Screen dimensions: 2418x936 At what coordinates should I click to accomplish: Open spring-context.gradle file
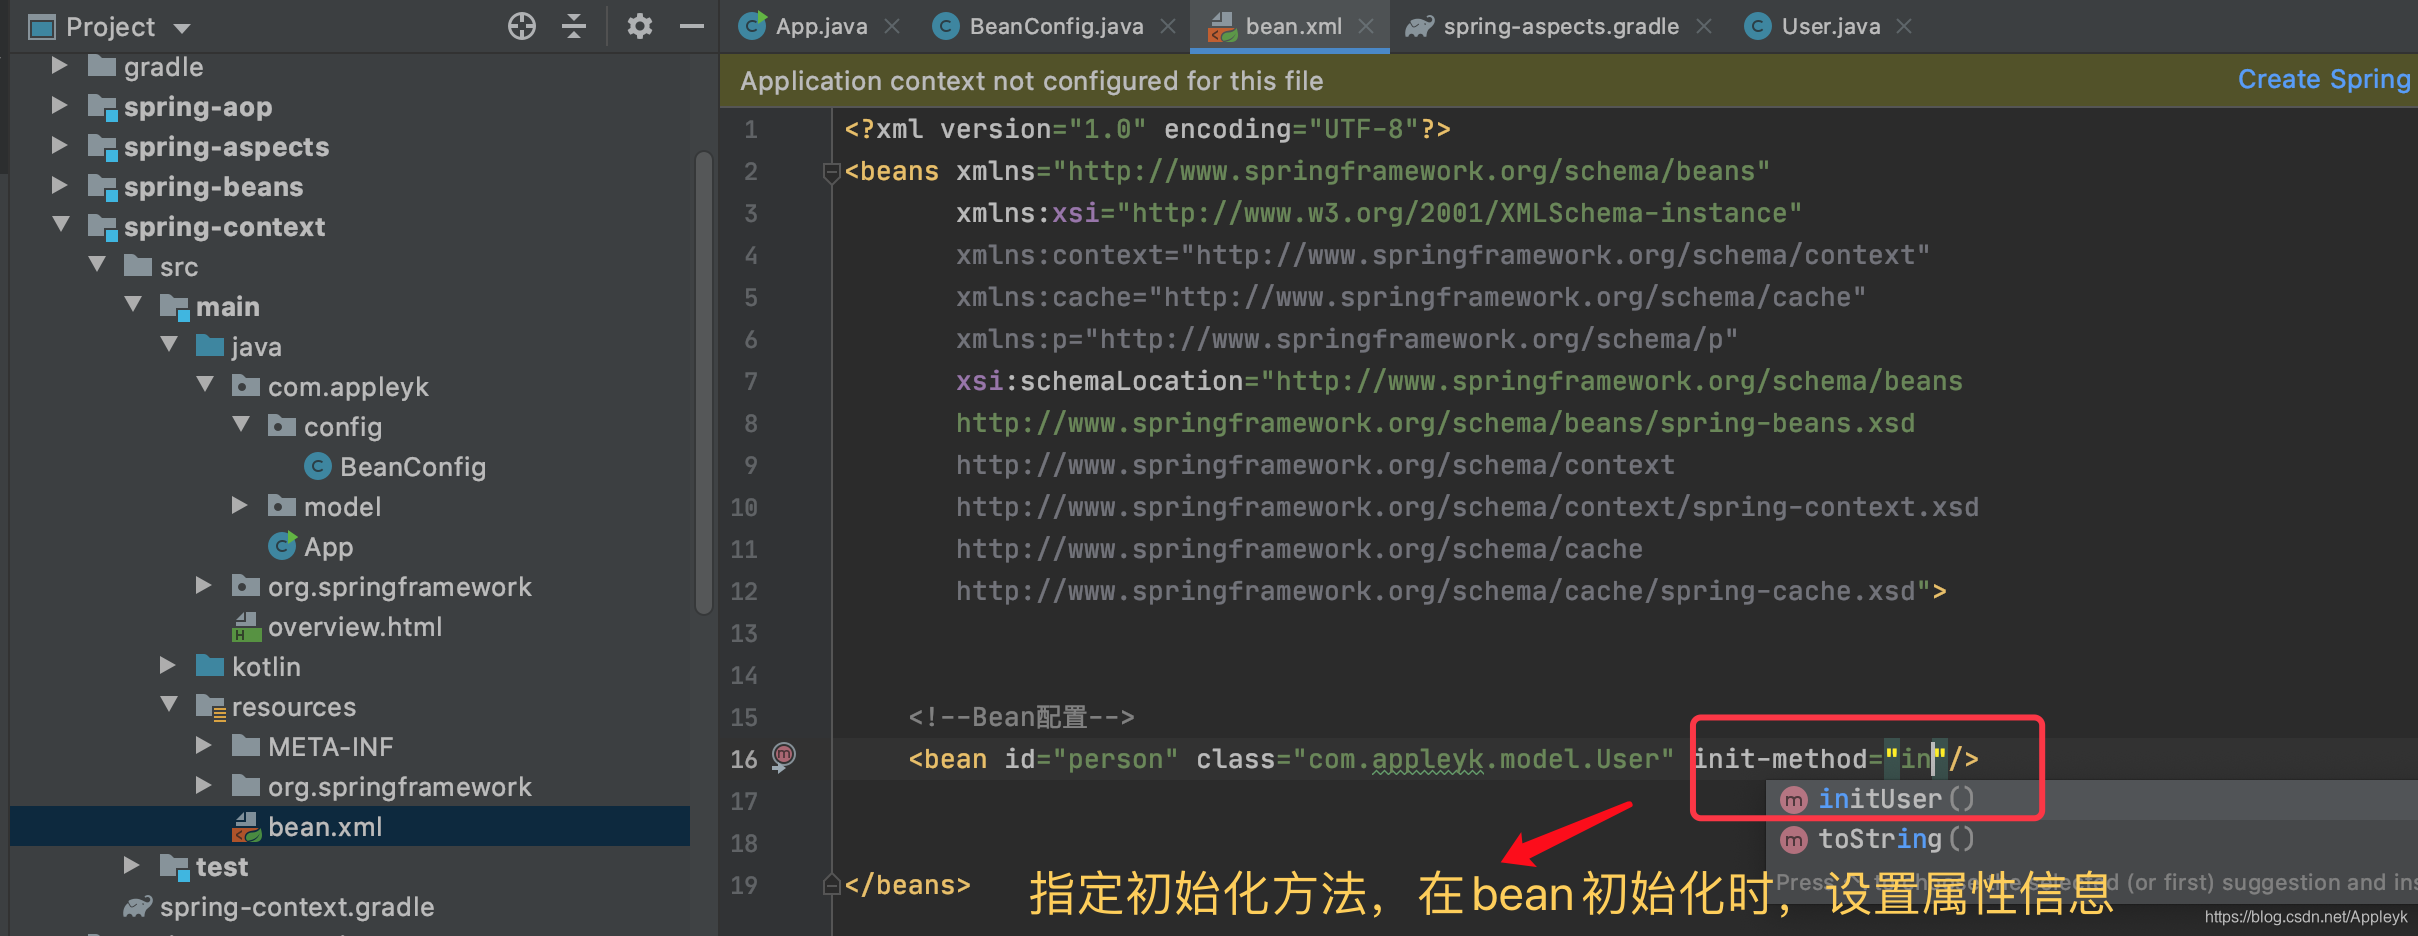[x=297, y=907]
